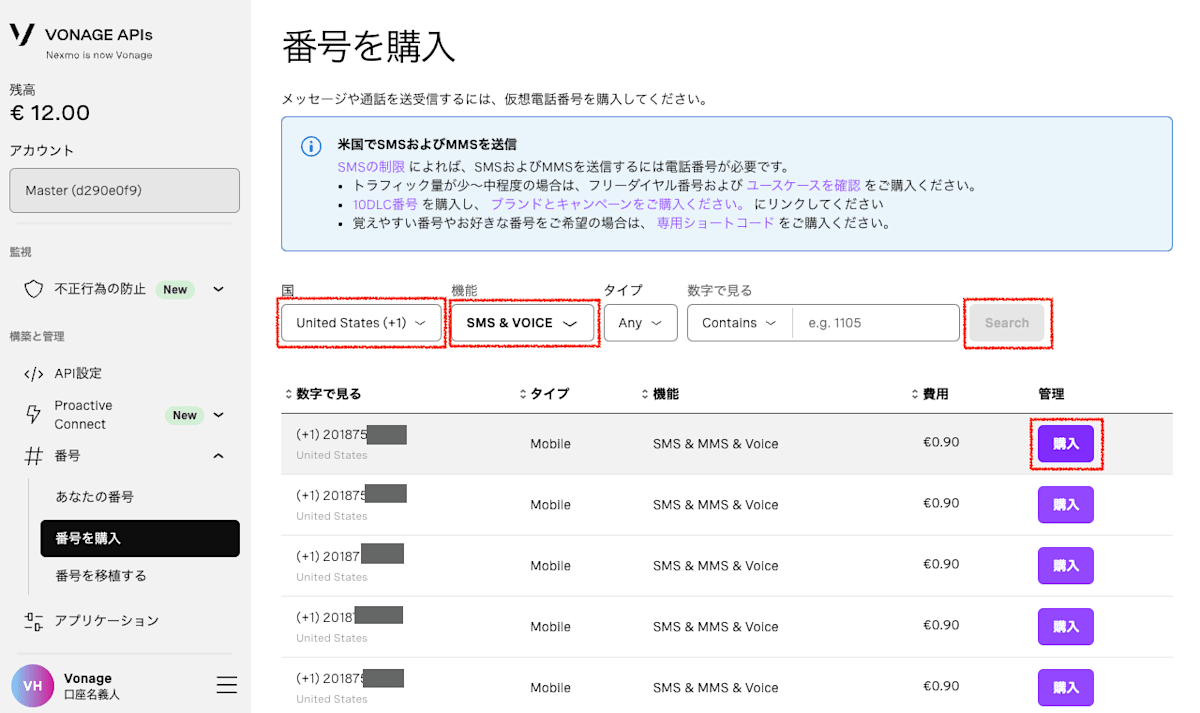This screenshot has height=713, width=1200.
Task: Click 購入 for the 20187 number row
Action: pyautogui.click(x=1066, y=565)
